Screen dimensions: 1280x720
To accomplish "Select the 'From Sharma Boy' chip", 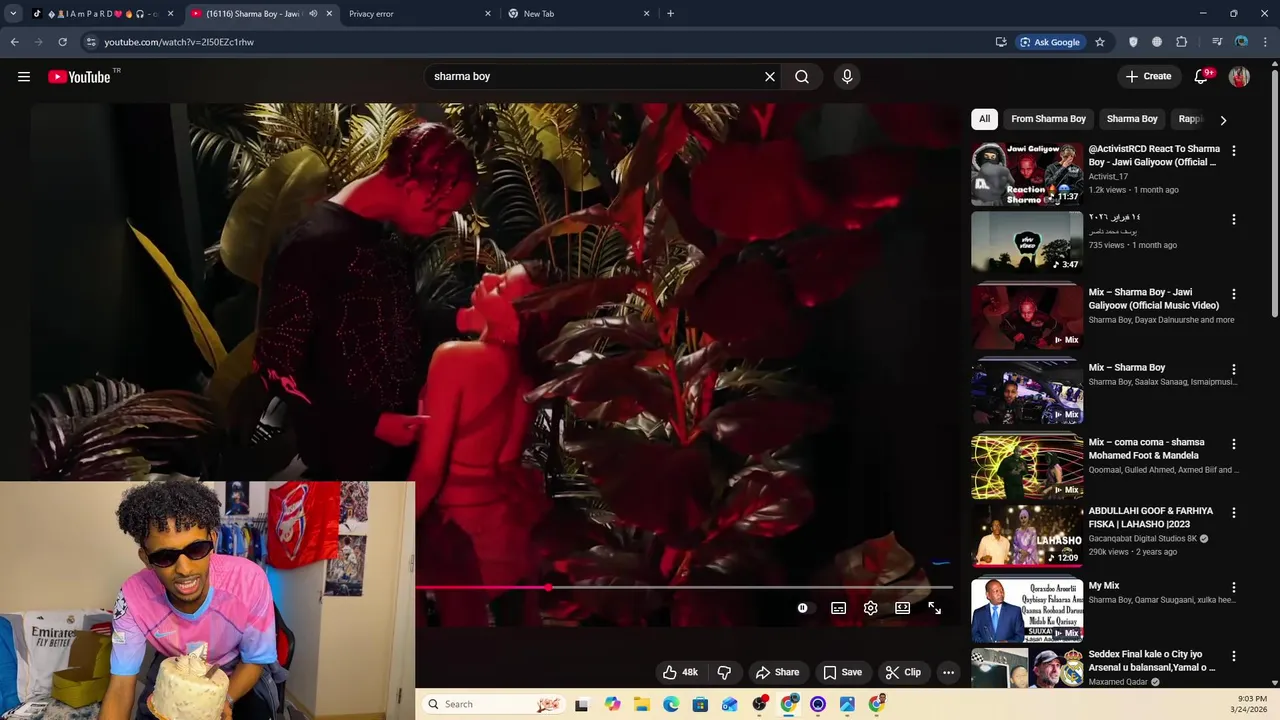I will click(1048, 119).
